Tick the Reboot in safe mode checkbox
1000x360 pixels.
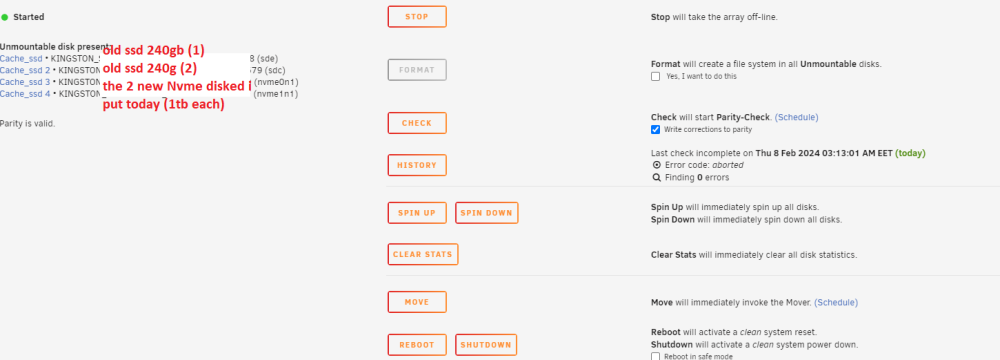[x=656, y=357]
